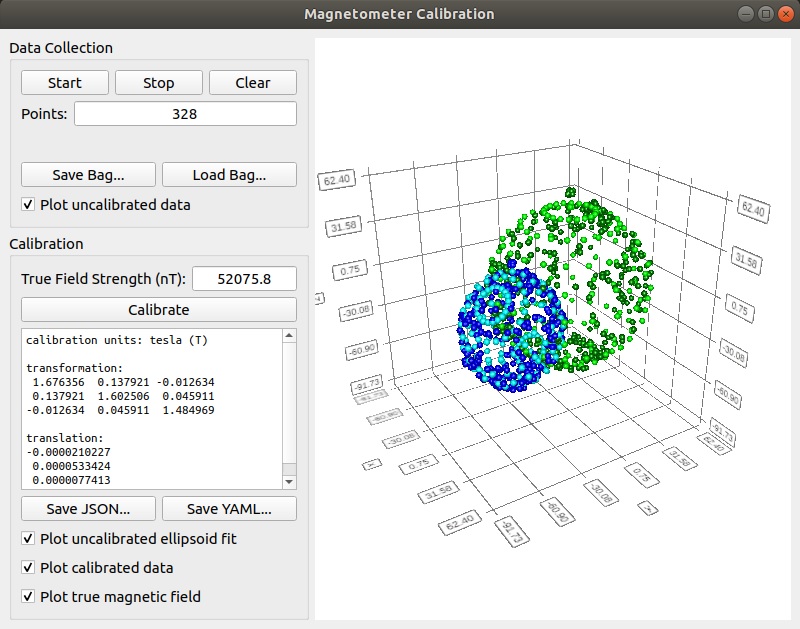Toggle Plot calibrated data checkbox
Screen dimensions: 800x629
28,568
